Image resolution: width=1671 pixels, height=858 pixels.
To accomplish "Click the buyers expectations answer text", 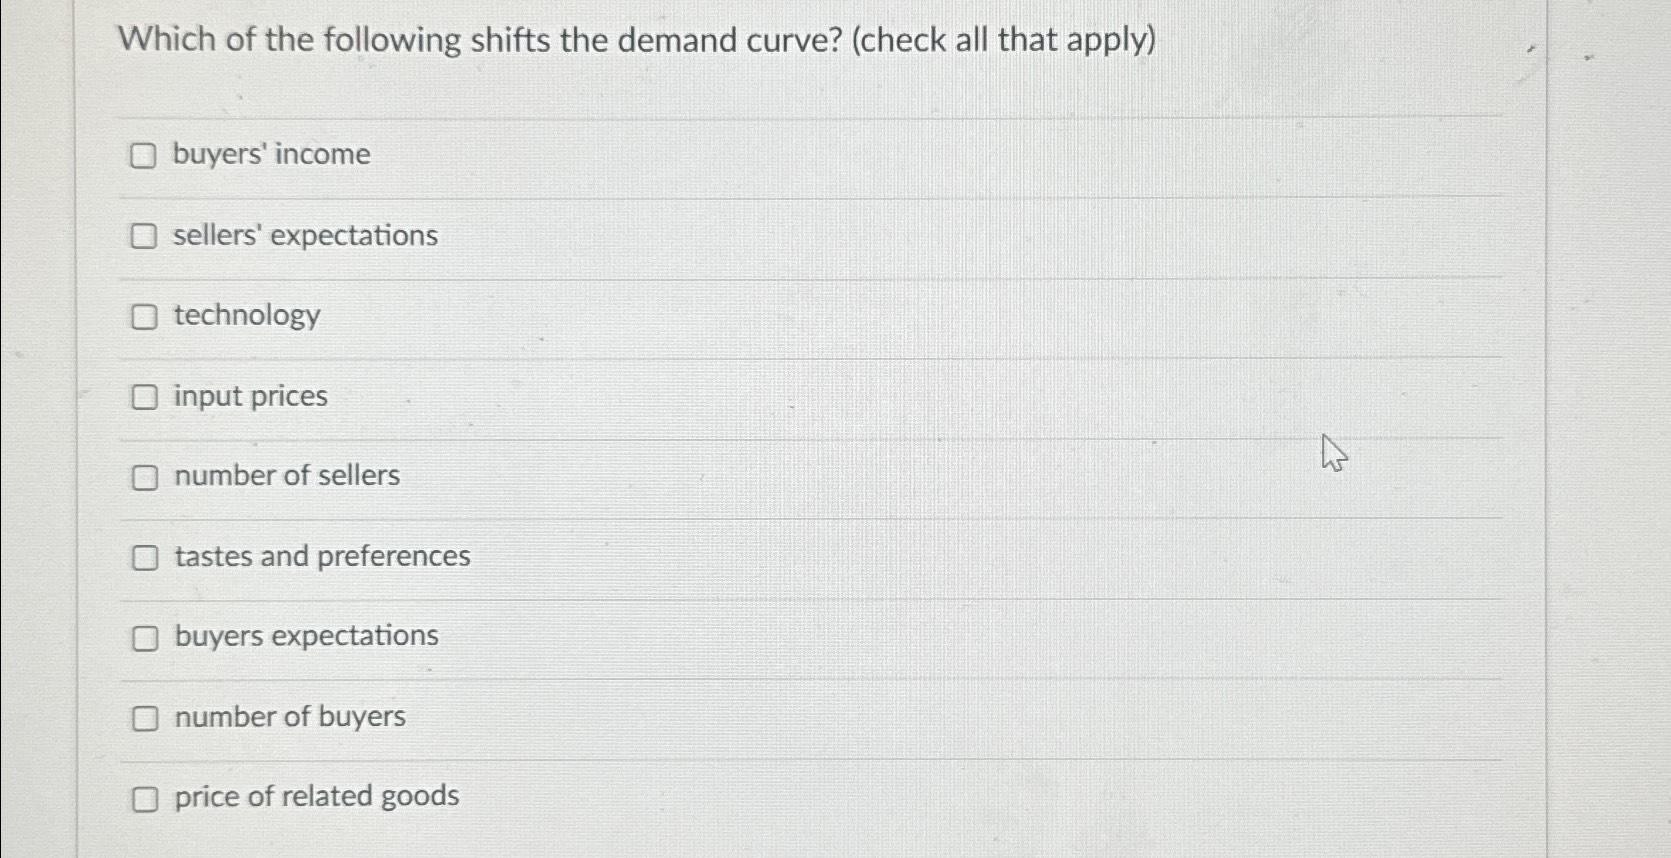I will [x=304, y=636].
